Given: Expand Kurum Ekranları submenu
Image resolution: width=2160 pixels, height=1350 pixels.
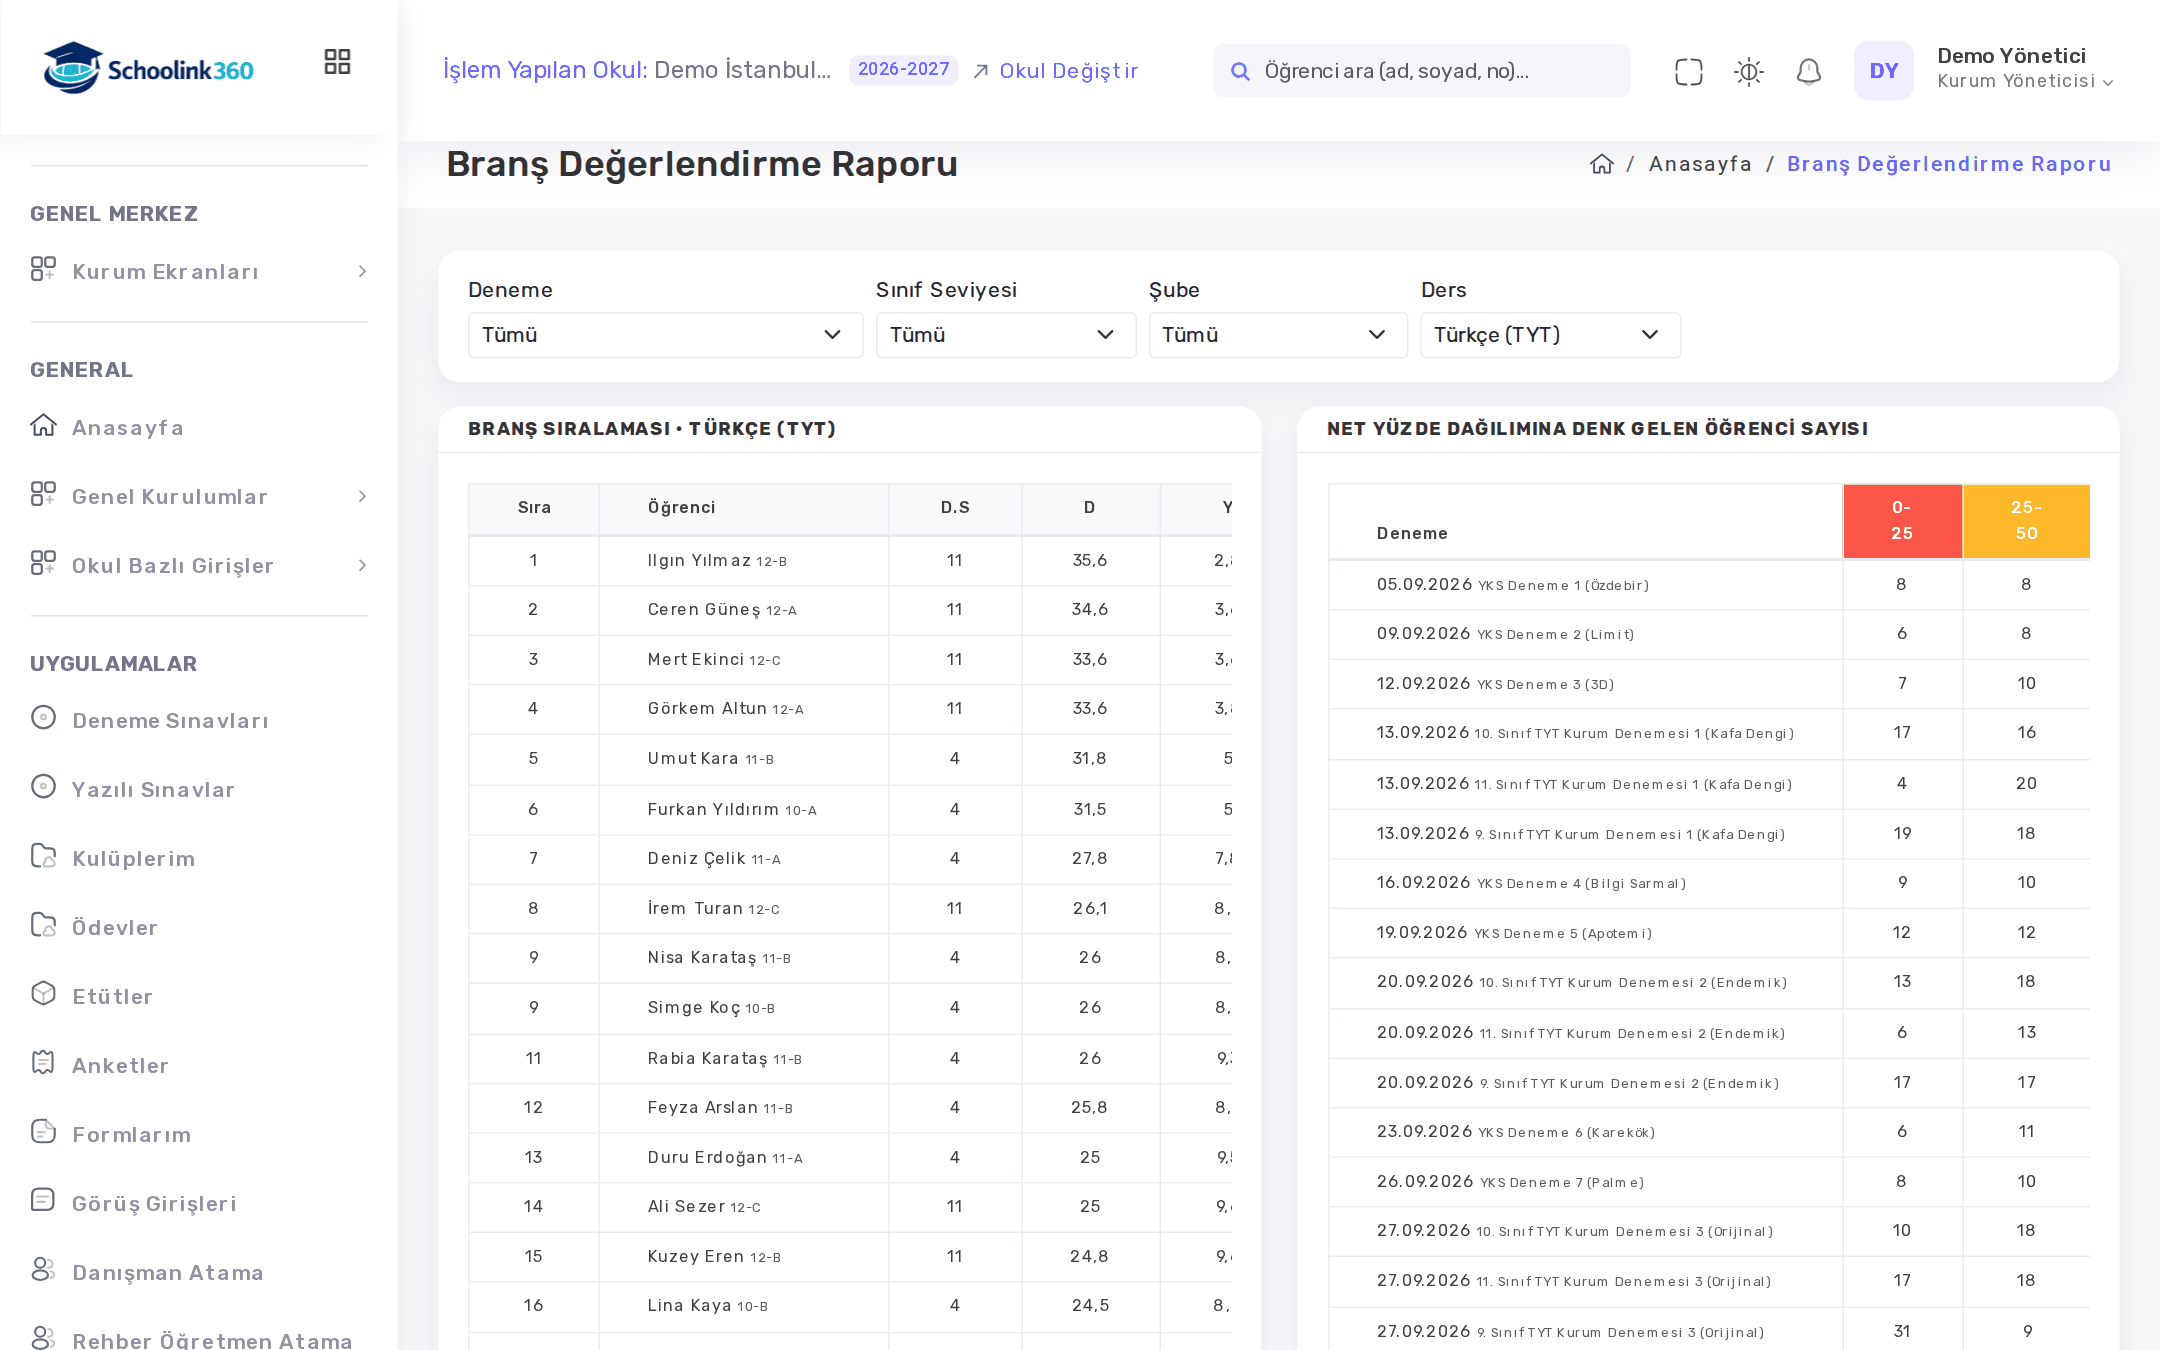Looking at the screenshot, I should [199, 271].
